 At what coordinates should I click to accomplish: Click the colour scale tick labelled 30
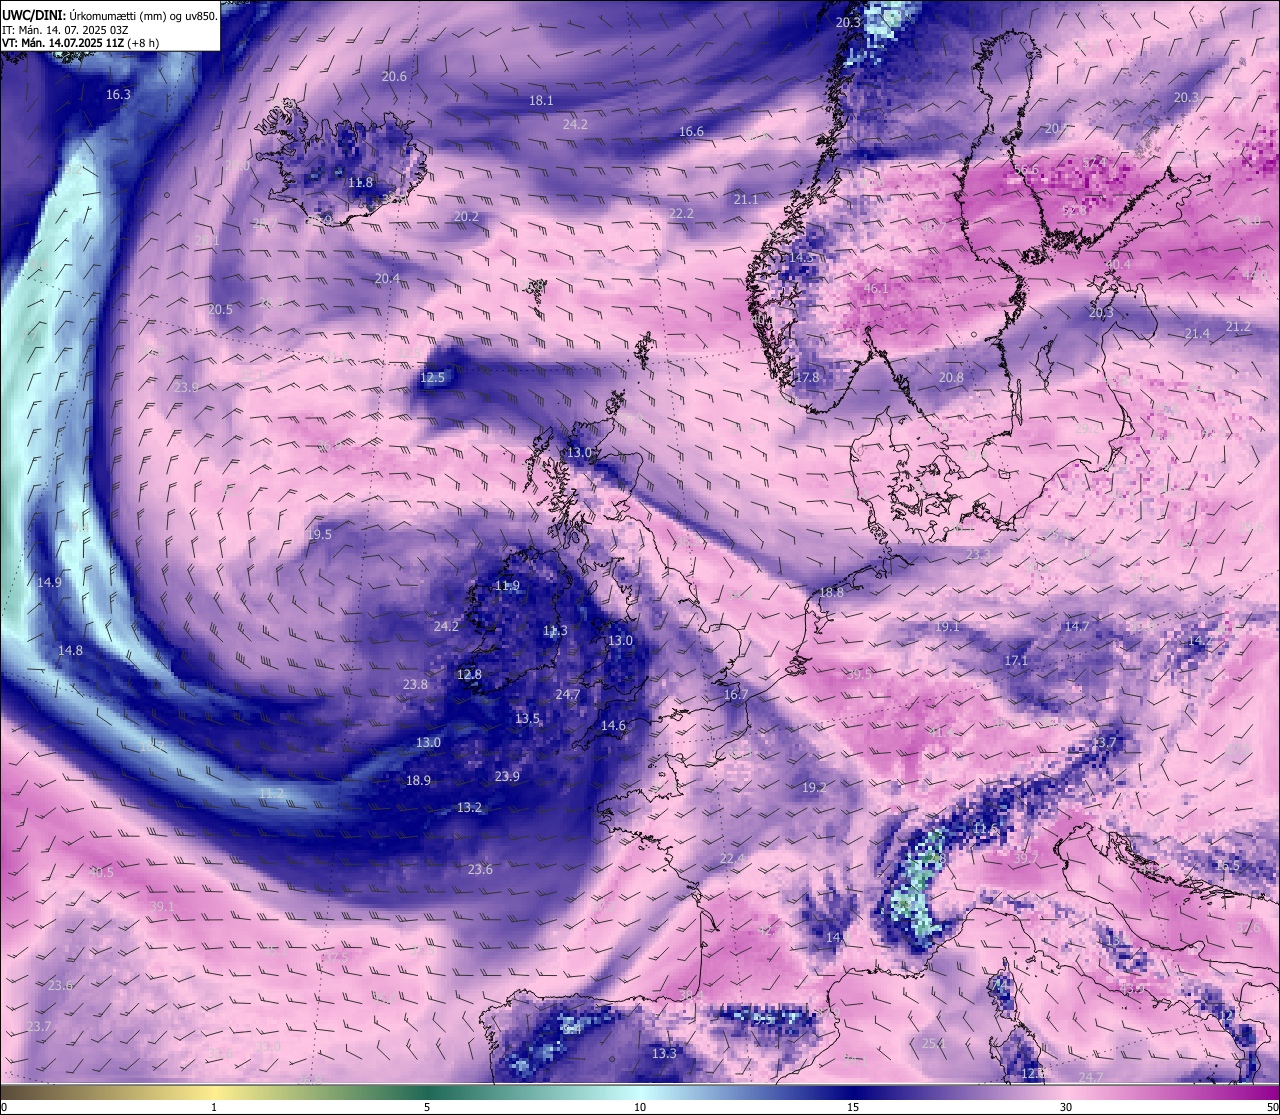point(1066,1107)
